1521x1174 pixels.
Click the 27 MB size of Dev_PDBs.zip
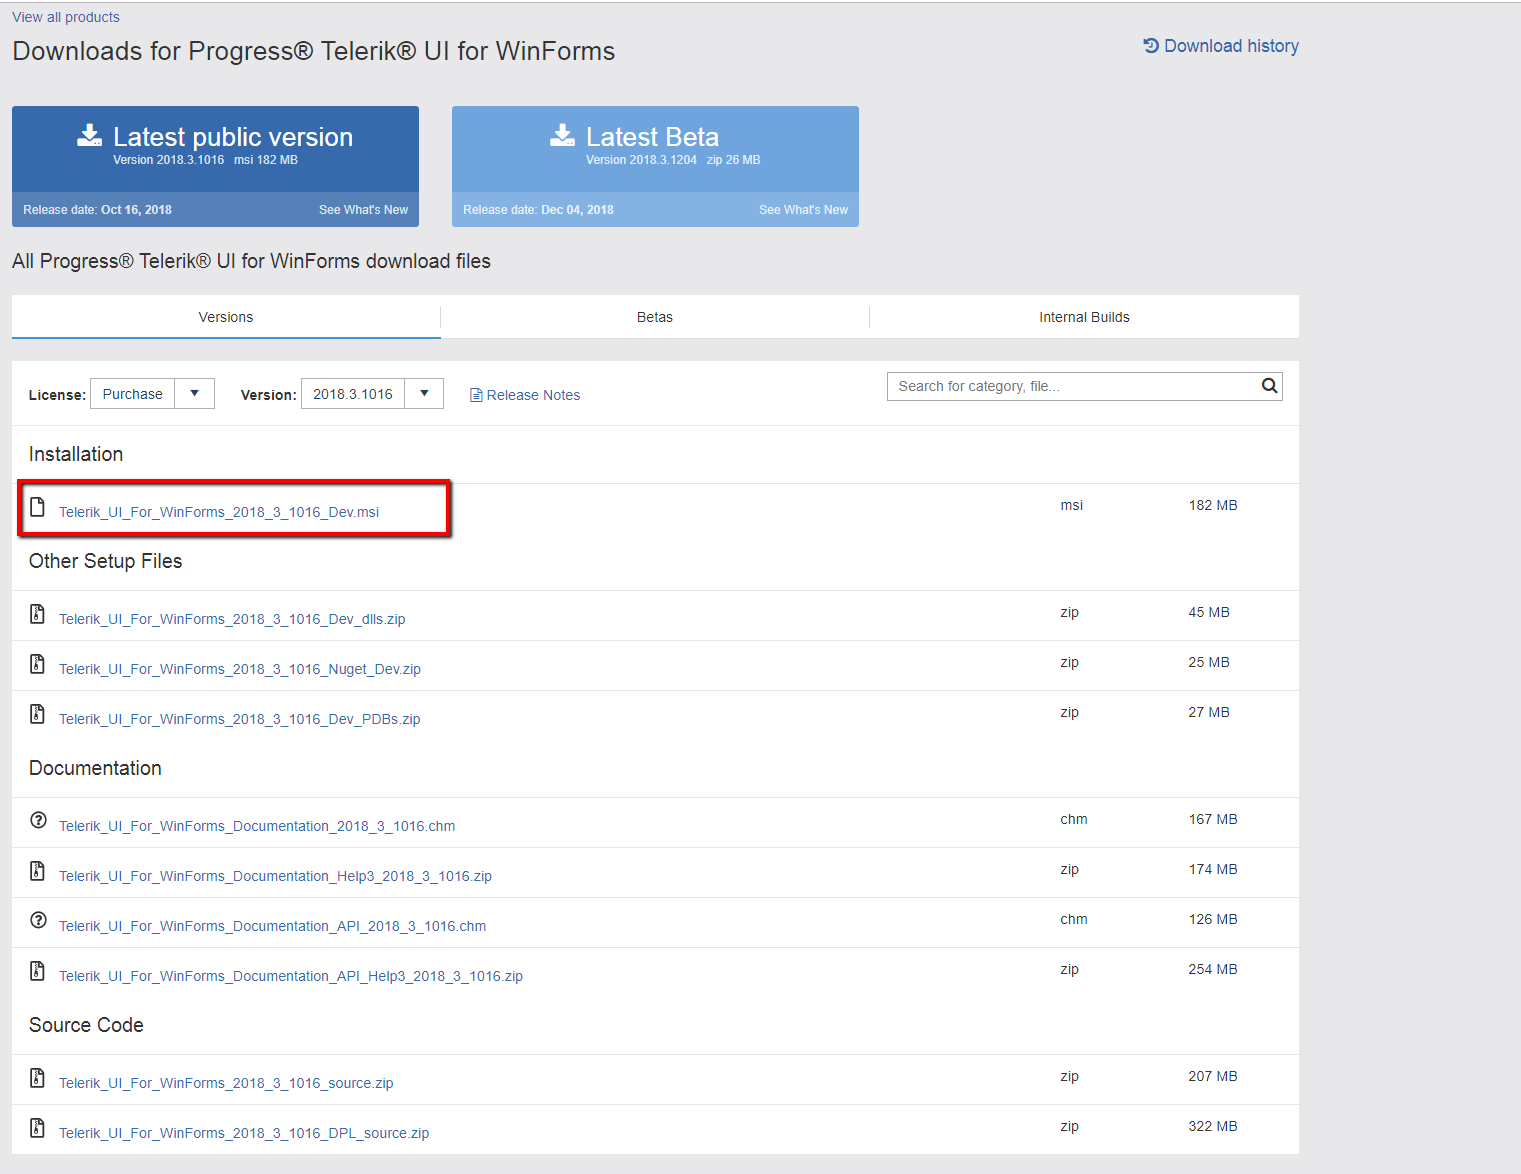point(1209,712)
